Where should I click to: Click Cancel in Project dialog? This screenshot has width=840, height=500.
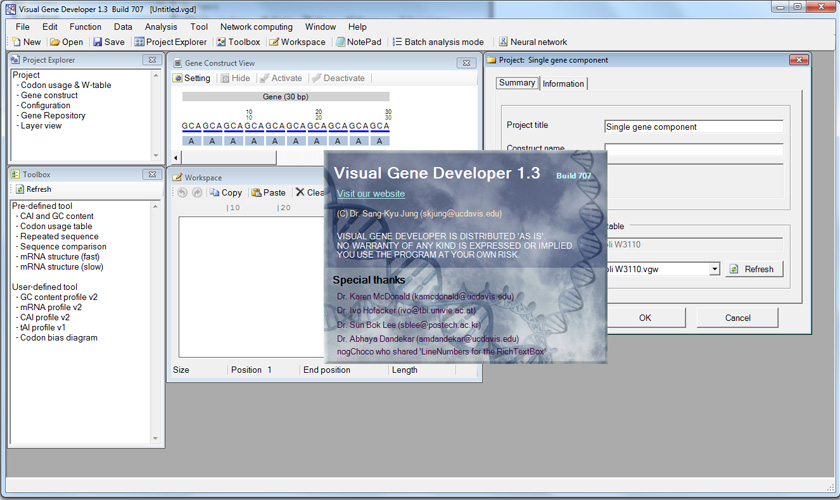point(738,318)
